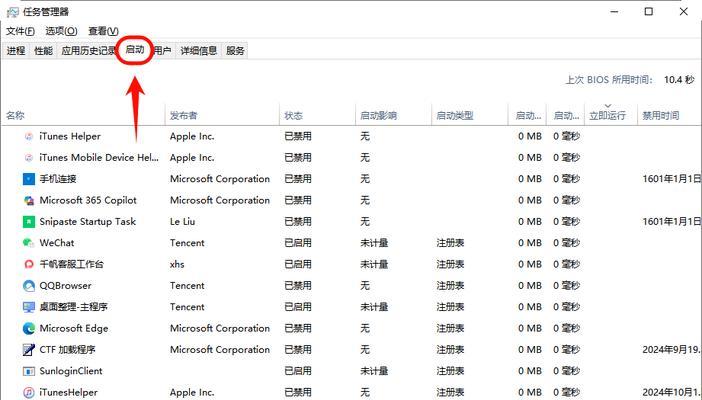
Task: Click the xhs publisher cell
Action: [177, 264]
